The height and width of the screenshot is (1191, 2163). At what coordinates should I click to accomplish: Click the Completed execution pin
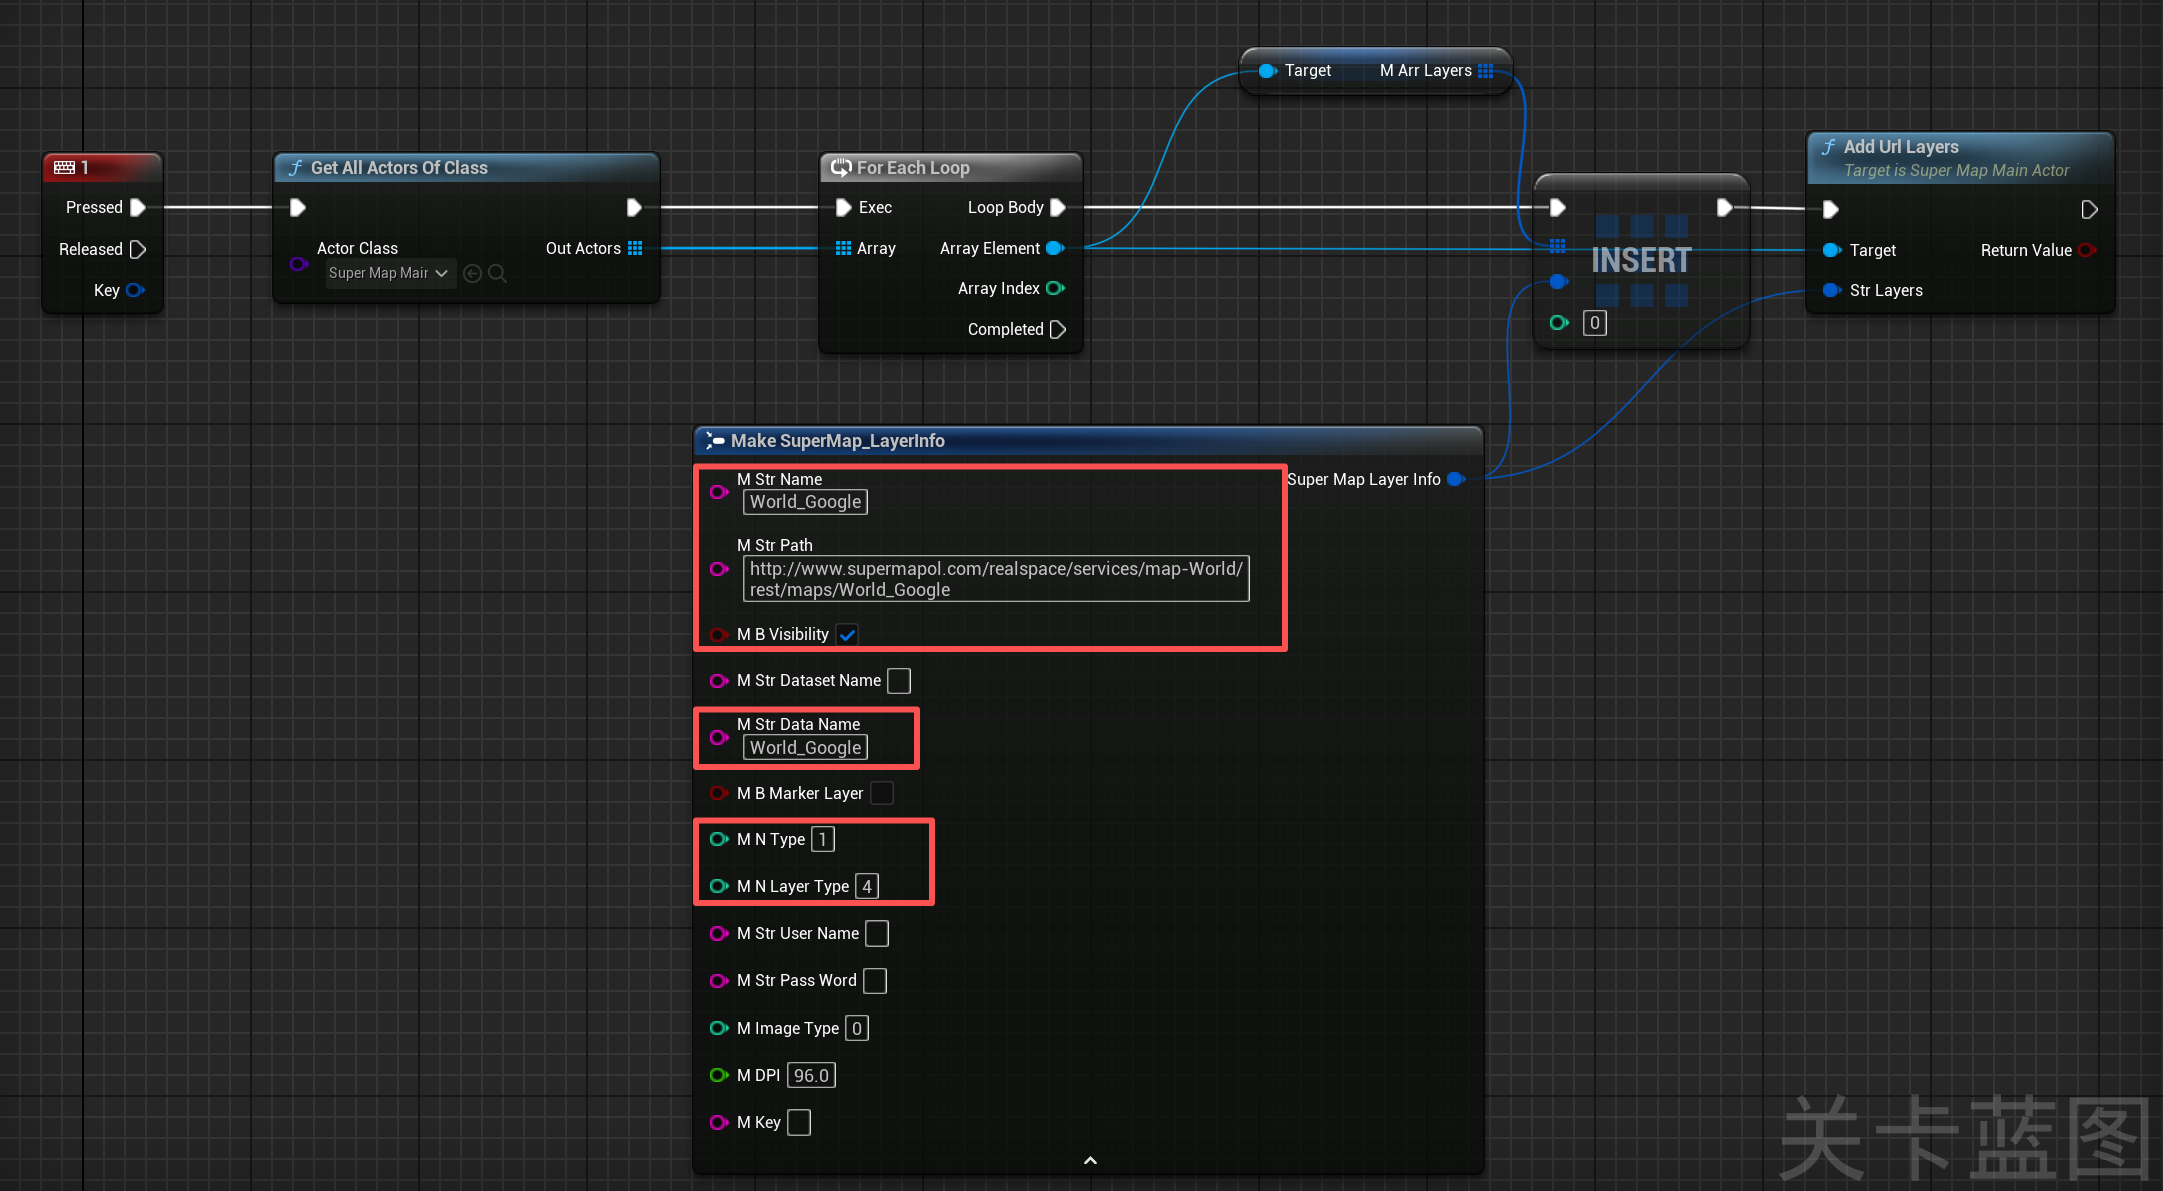click(x=1058, y=329)
